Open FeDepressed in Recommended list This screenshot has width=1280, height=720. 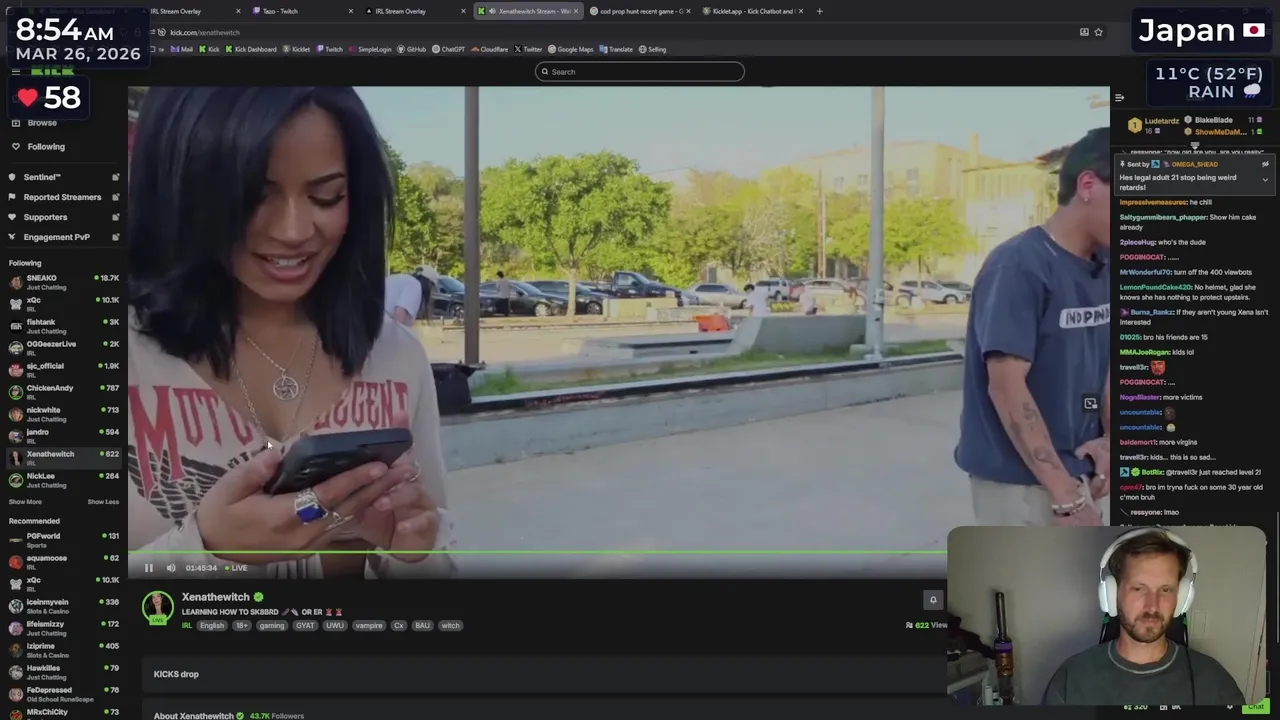(x=63, y=694)
